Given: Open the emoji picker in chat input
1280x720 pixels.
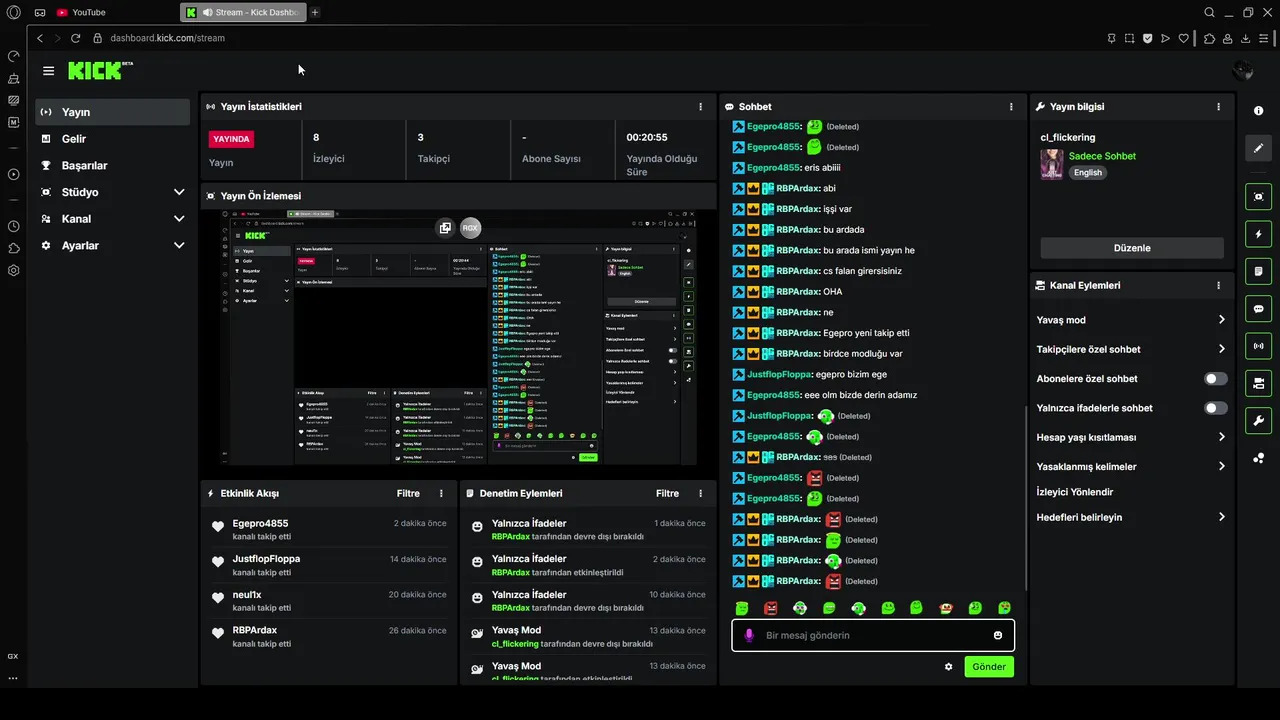Looking at the screenshot, I should click(x=998, y=635).
